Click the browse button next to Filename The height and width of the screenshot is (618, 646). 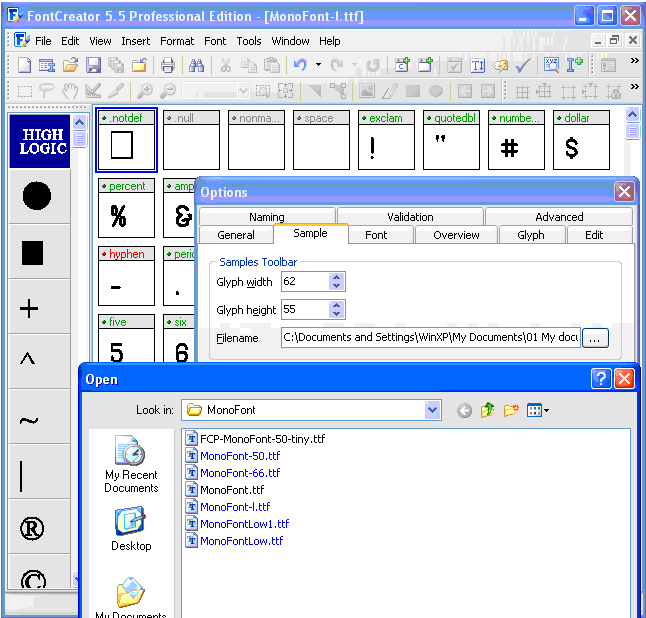pyautogui.click(x=594, y=338)
